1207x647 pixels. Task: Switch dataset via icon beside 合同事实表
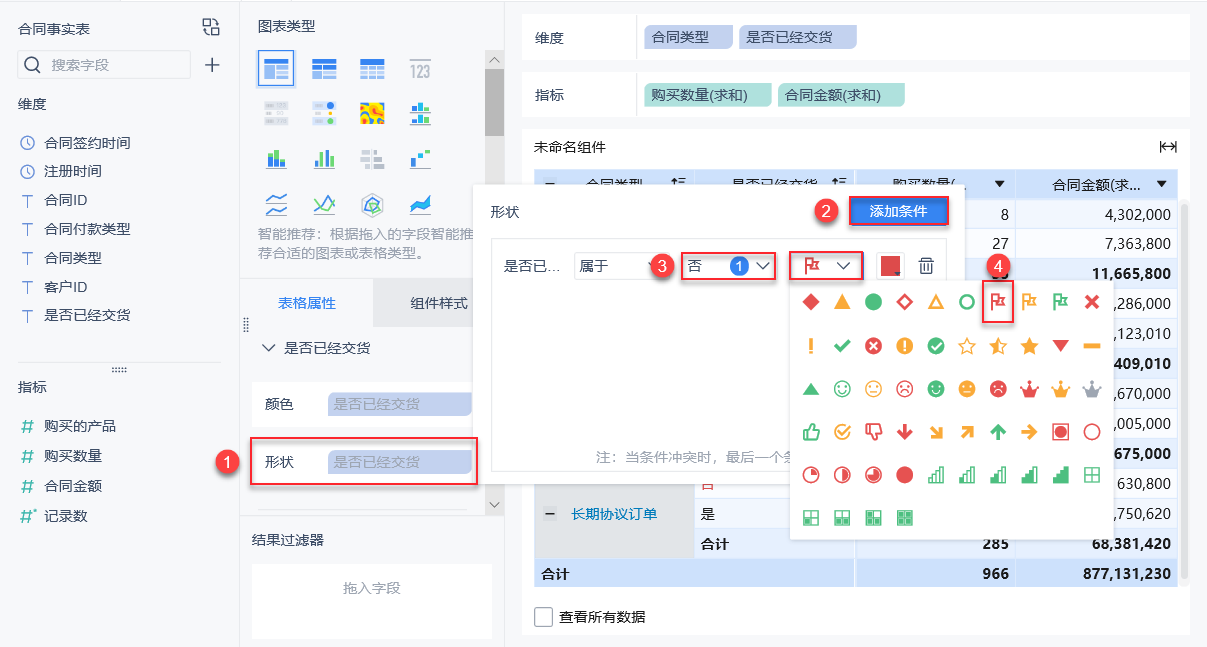pos(210,27)
